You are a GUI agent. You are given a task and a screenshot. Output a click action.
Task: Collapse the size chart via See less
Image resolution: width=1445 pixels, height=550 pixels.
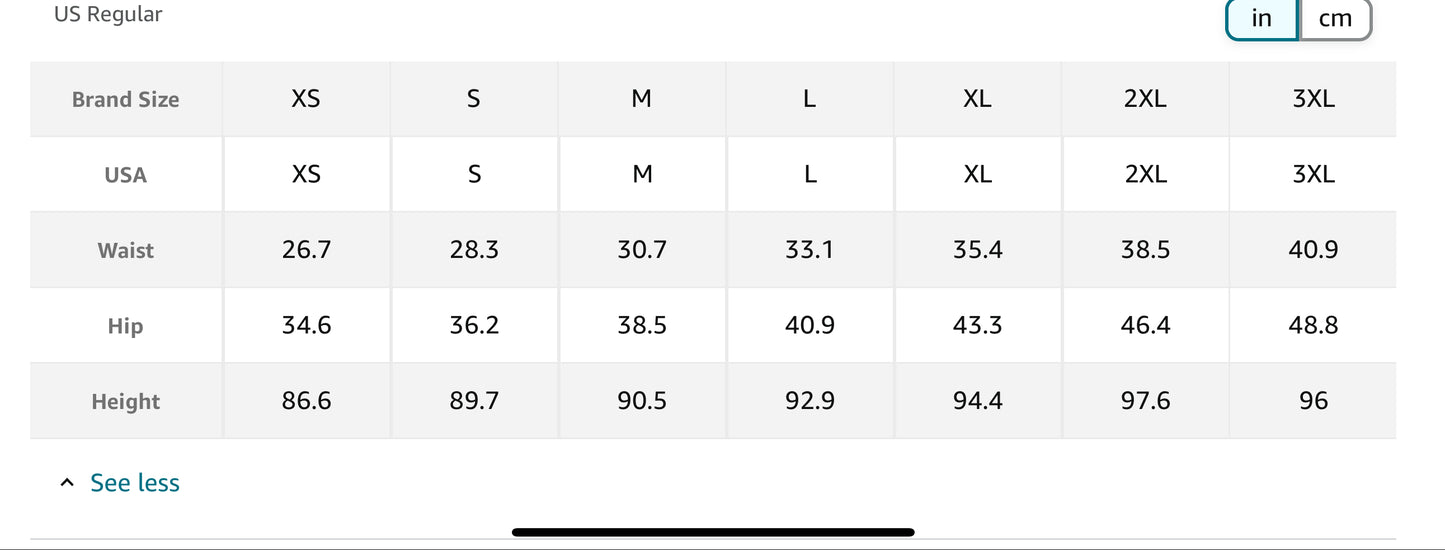(135, 483)
